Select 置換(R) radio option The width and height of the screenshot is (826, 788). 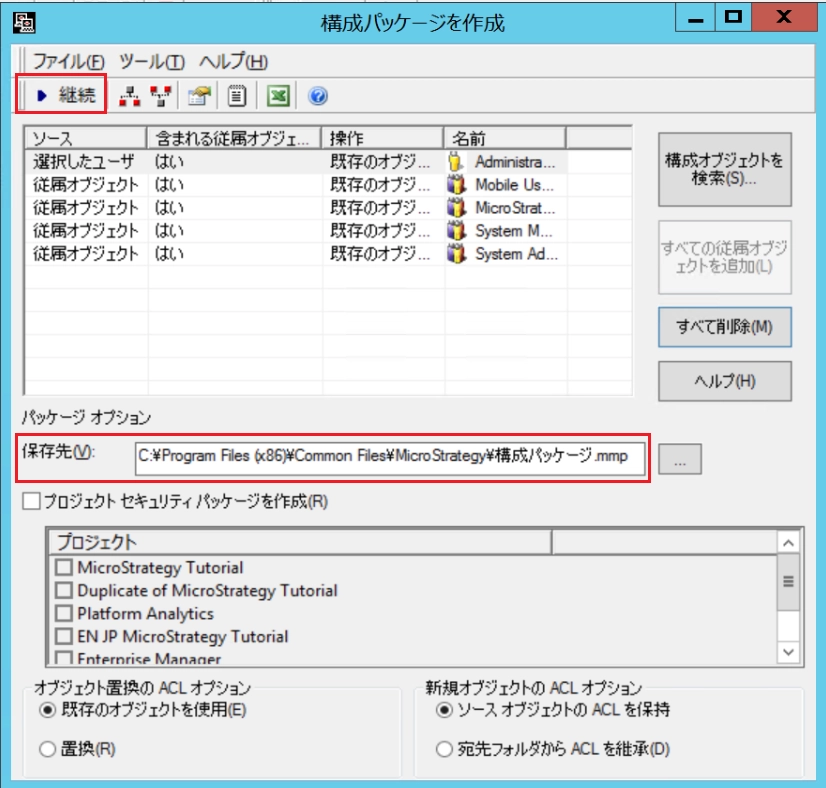pos(47,748)
